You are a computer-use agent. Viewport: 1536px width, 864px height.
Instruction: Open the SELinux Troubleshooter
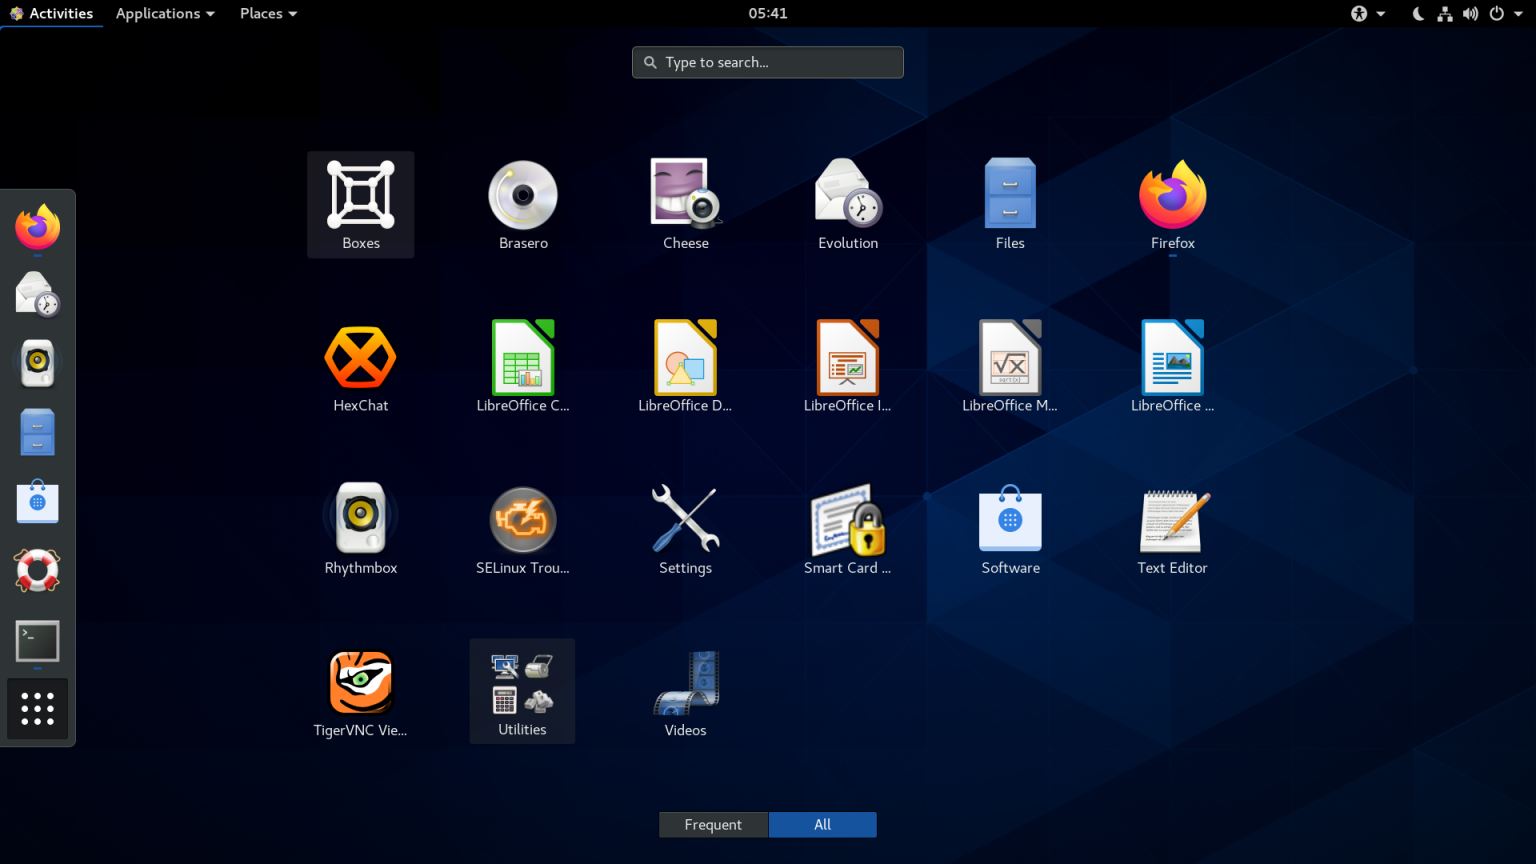[x=522, y=520]
